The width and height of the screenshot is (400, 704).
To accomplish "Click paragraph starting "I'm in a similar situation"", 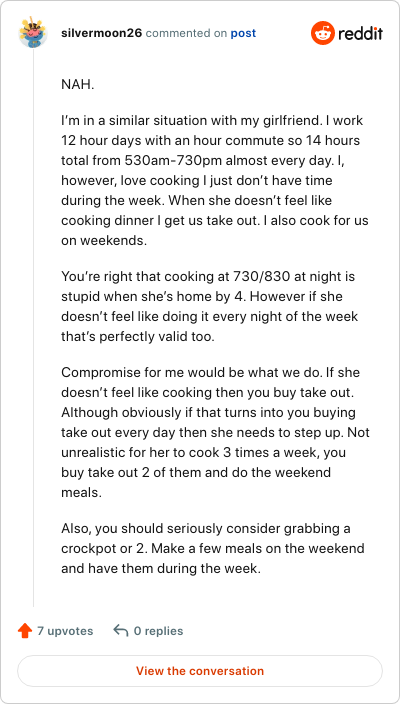I will (215, 180).
